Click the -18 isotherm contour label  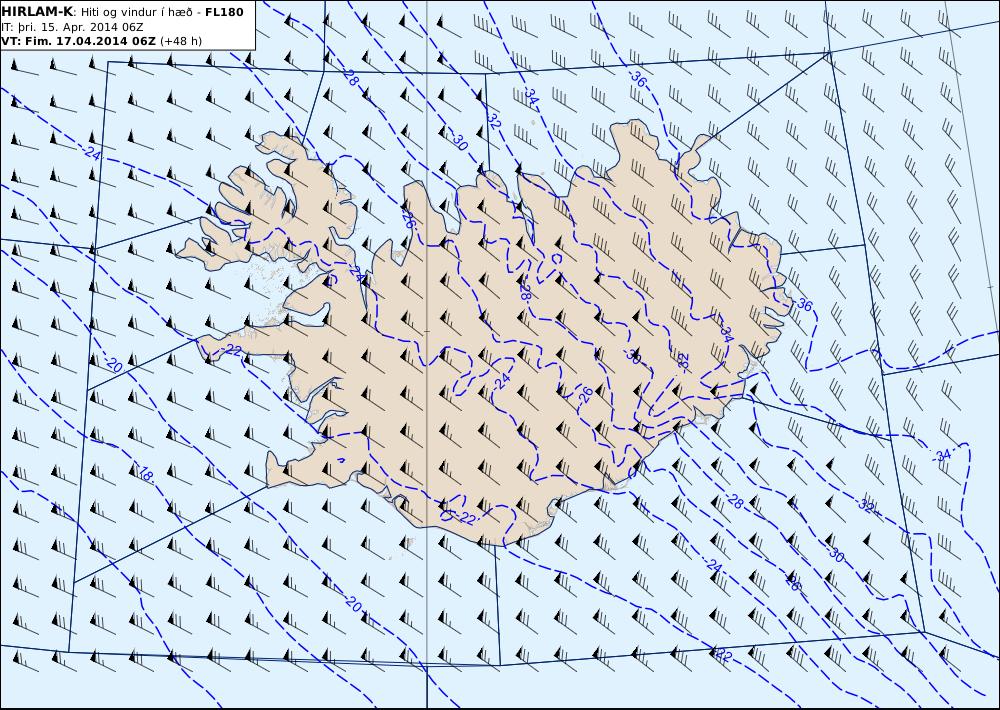click(x=145, y=474)
